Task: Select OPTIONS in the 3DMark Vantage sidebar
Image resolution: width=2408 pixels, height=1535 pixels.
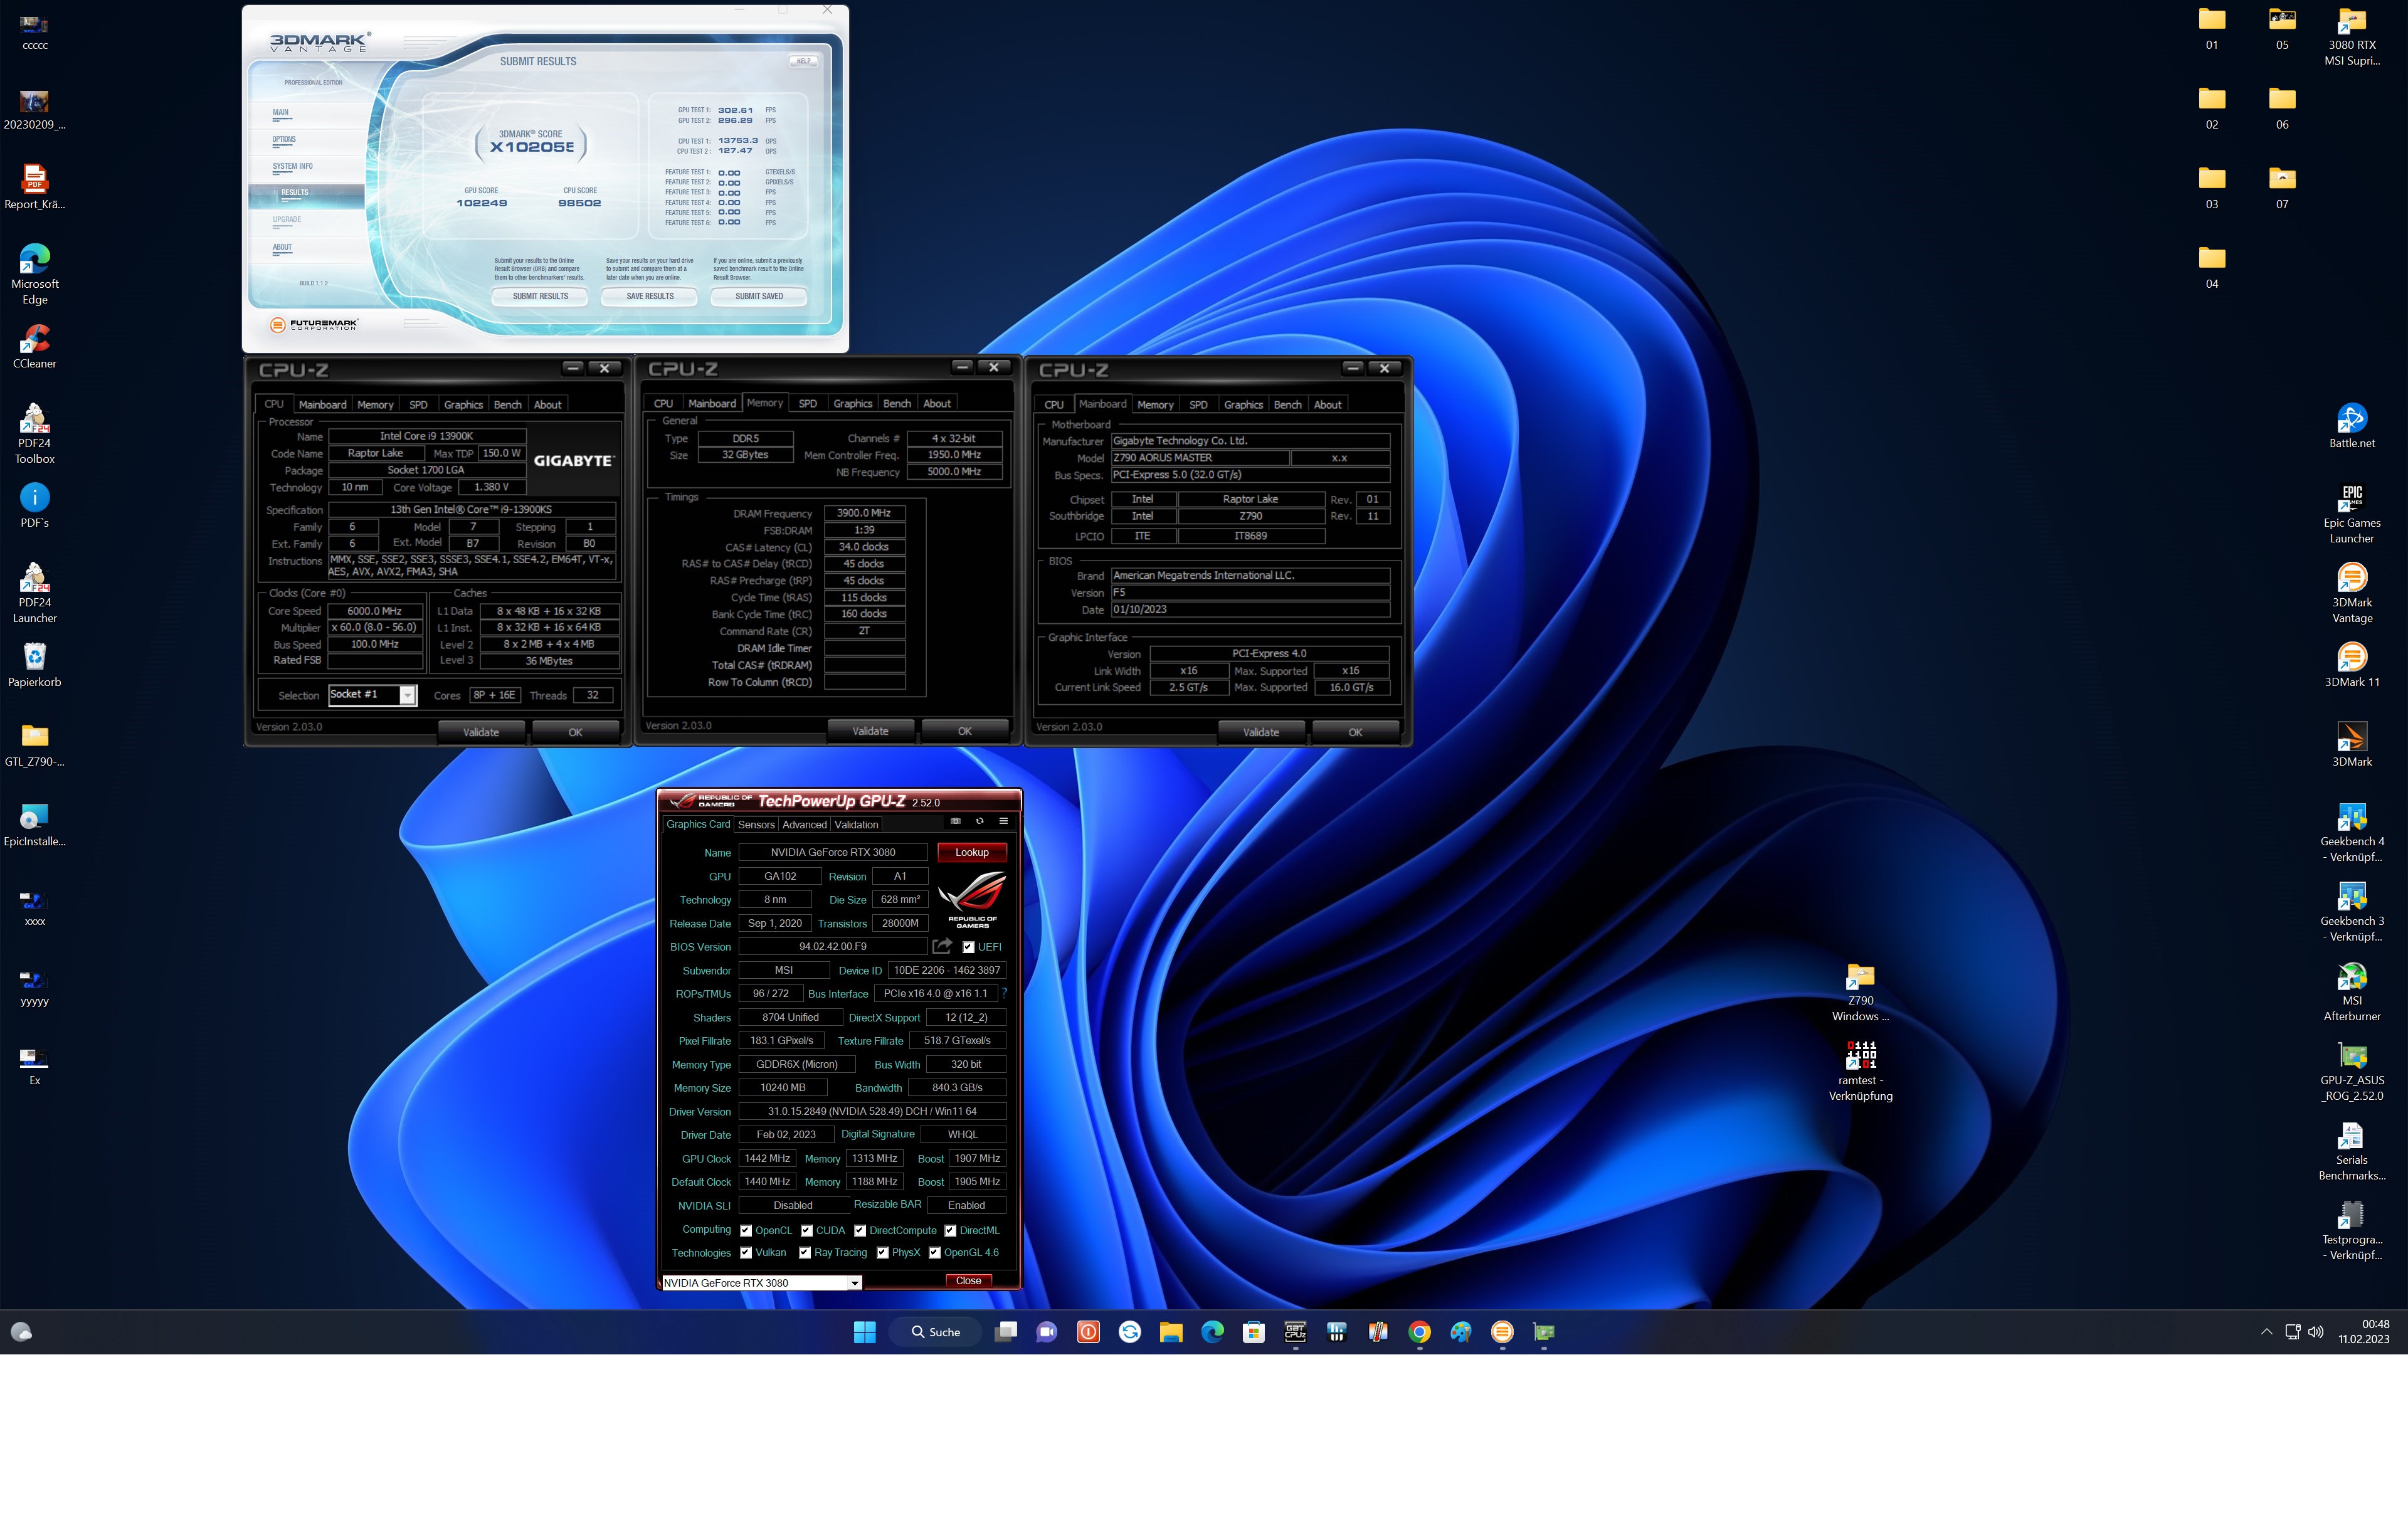Action: pos(284,140)
